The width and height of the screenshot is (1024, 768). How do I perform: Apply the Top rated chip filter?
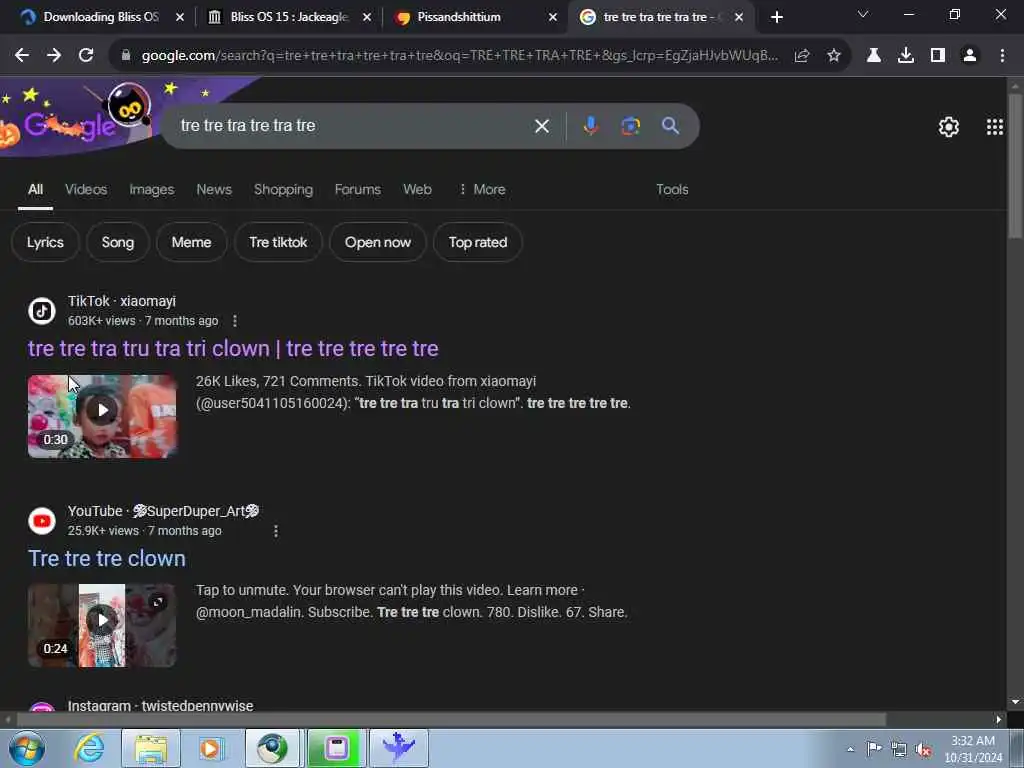(478, 242)
